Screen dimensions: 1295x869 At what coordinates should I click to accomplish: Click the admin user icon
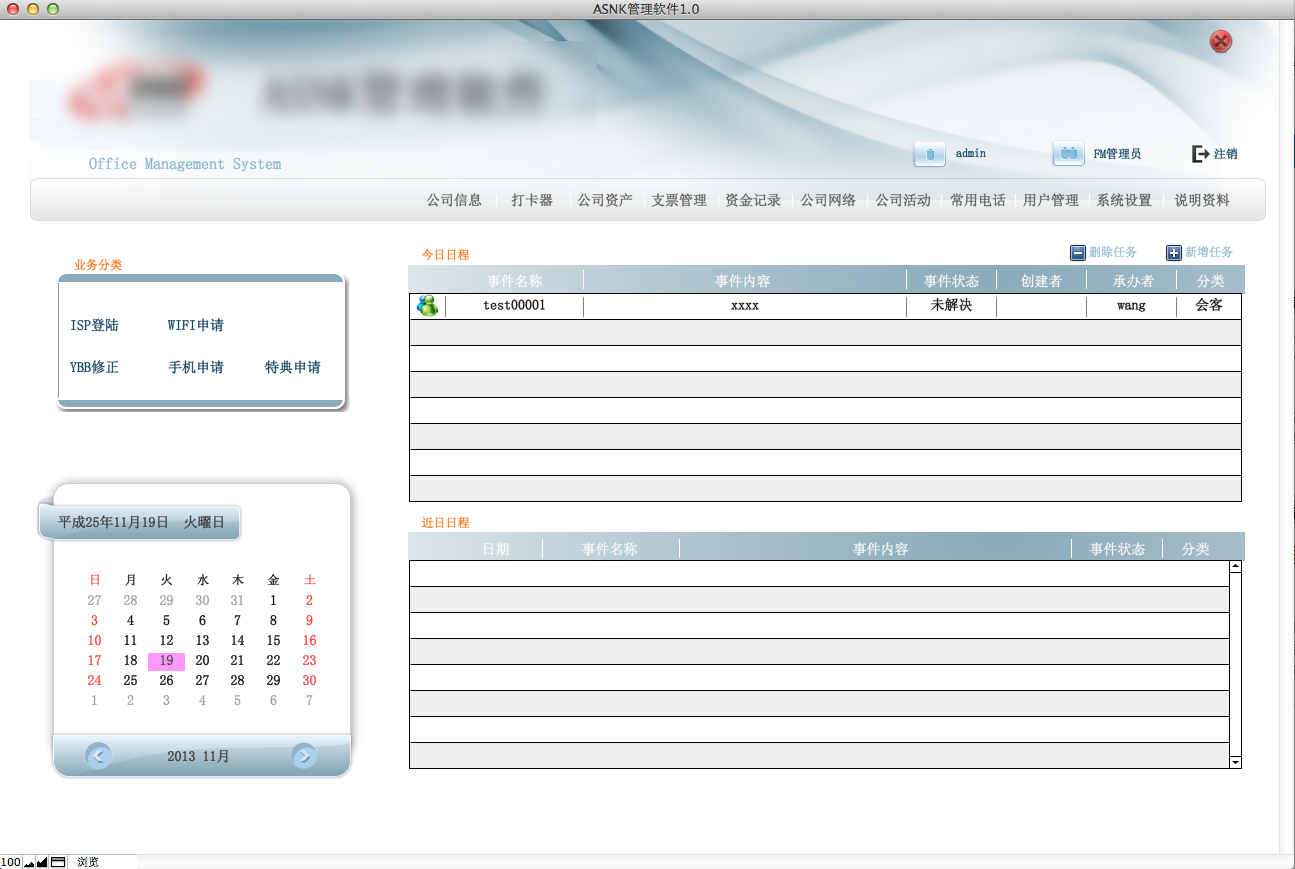tap(929, 154)
